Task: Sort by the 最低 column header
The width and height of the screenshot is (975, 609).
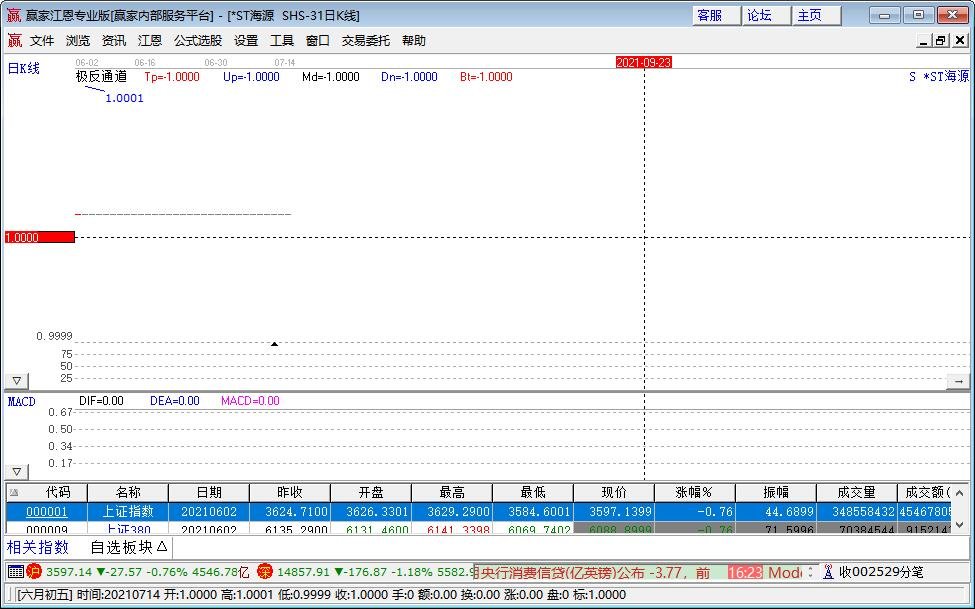Action: [x=533, y=493]
